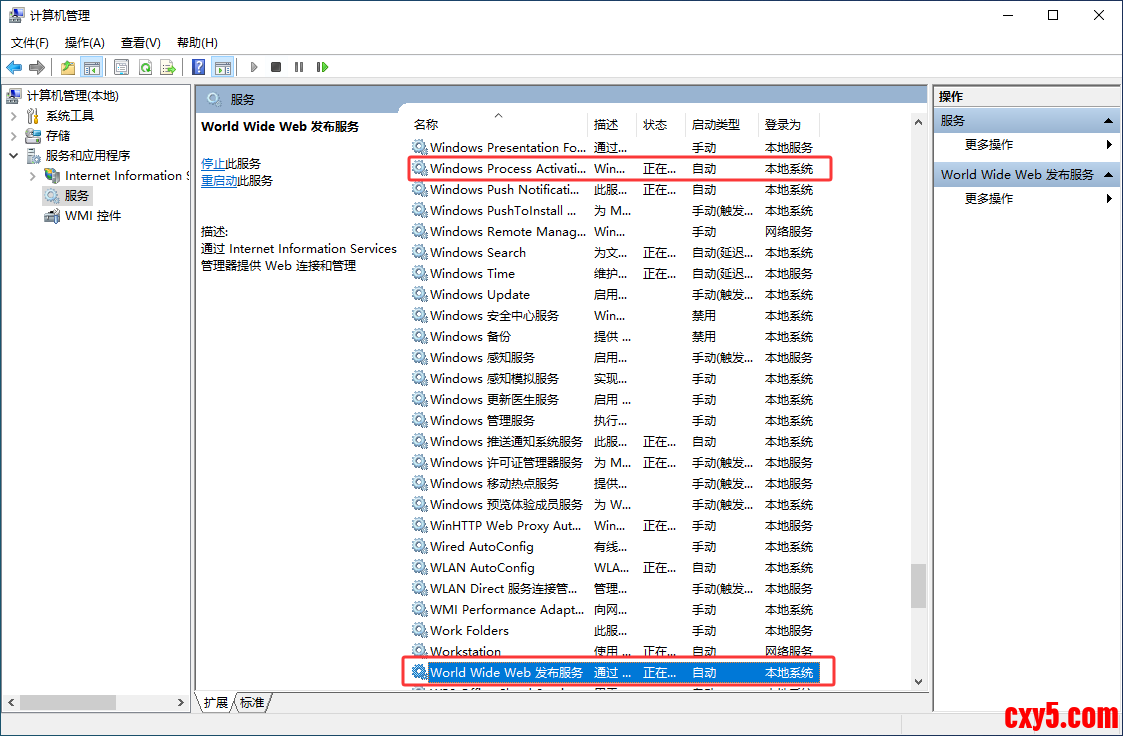Click the Back arrow toolbar icon
The height and width of the screenshot is (736, 1123).
[14, 67]
